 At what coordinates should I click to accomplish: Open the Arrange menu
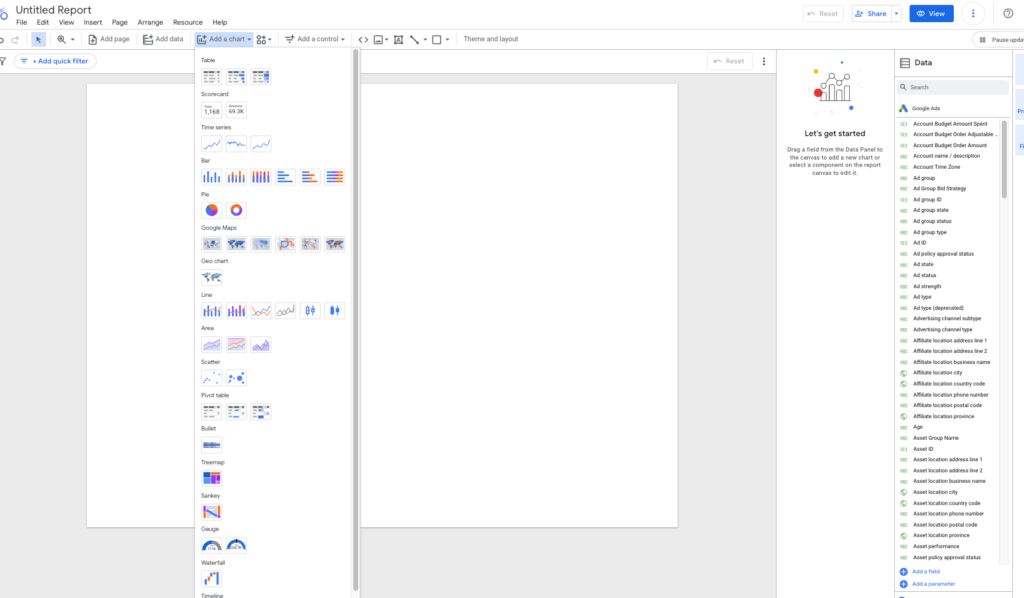click(150, 22)
